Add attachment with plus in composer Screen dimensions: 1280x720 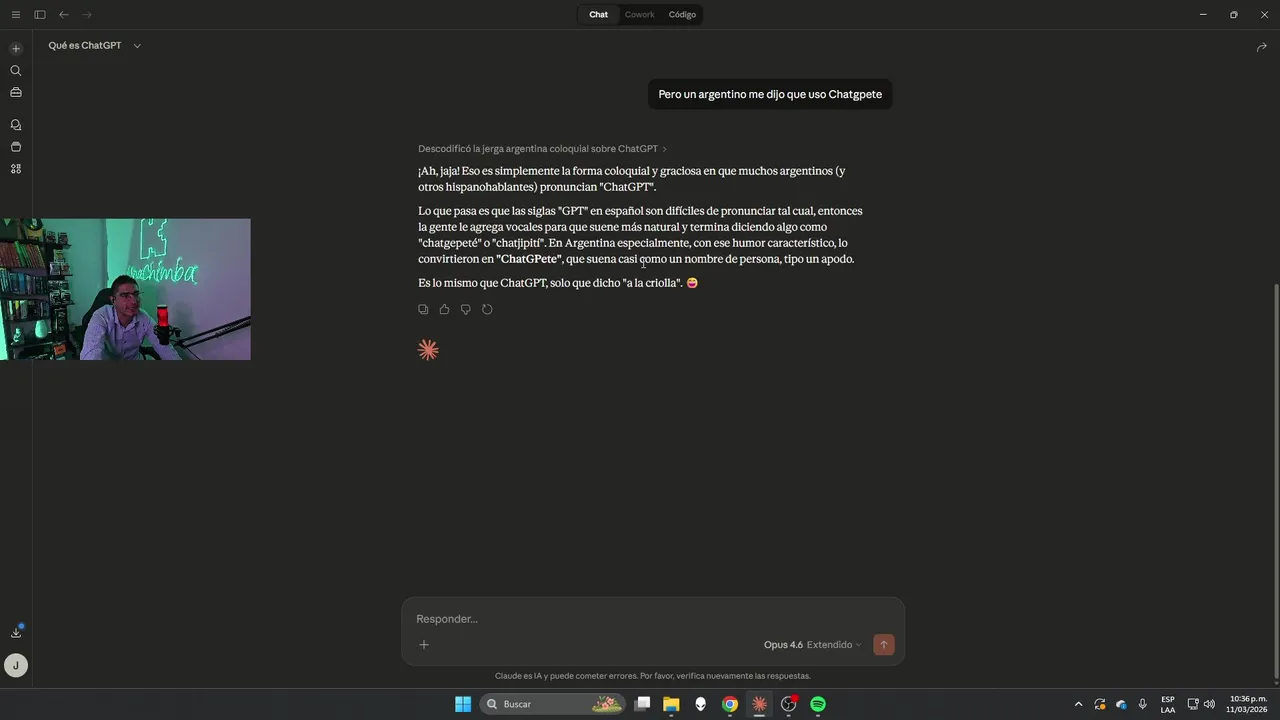424,645
